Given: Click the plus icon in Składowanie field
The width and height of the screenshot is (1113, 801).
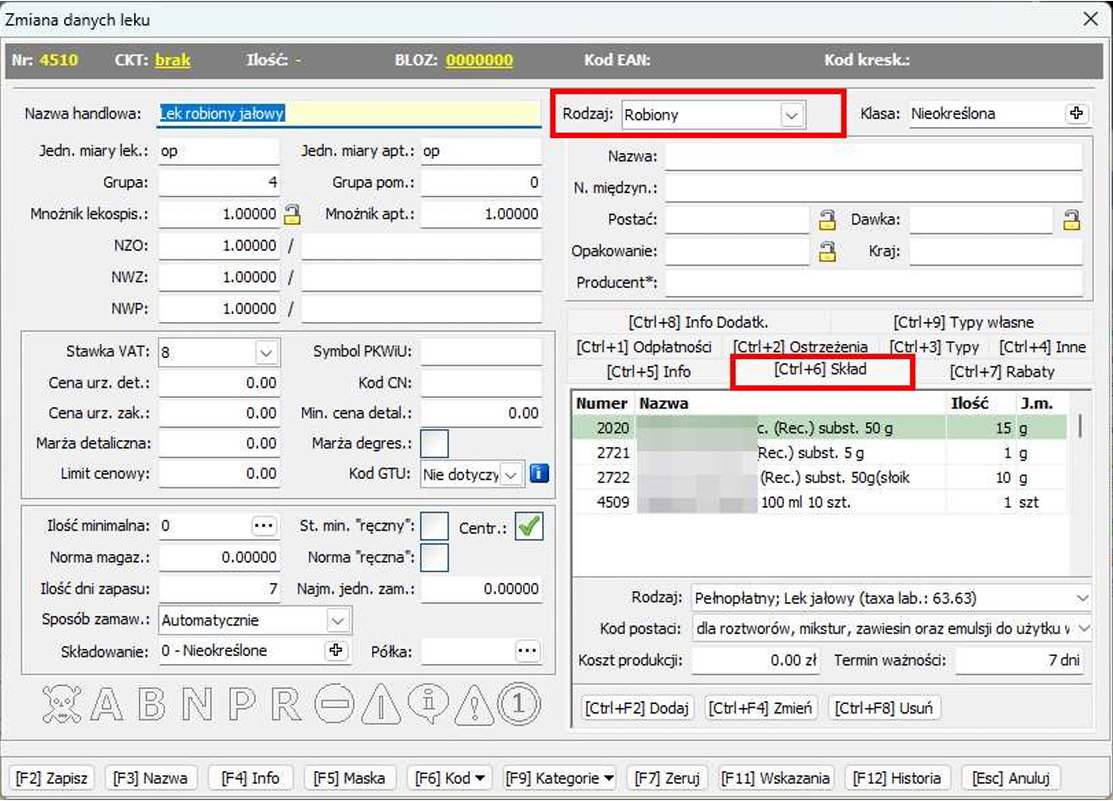Looking at the screenshot, I should click(336, 651).
